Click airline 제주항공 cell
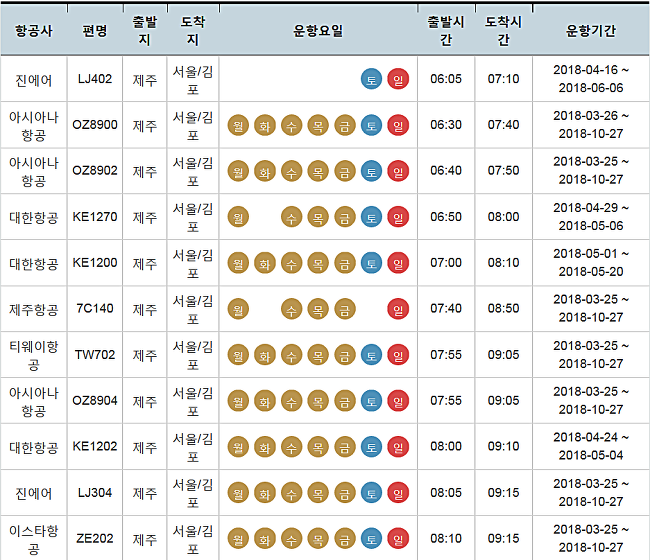 (34, 310)
